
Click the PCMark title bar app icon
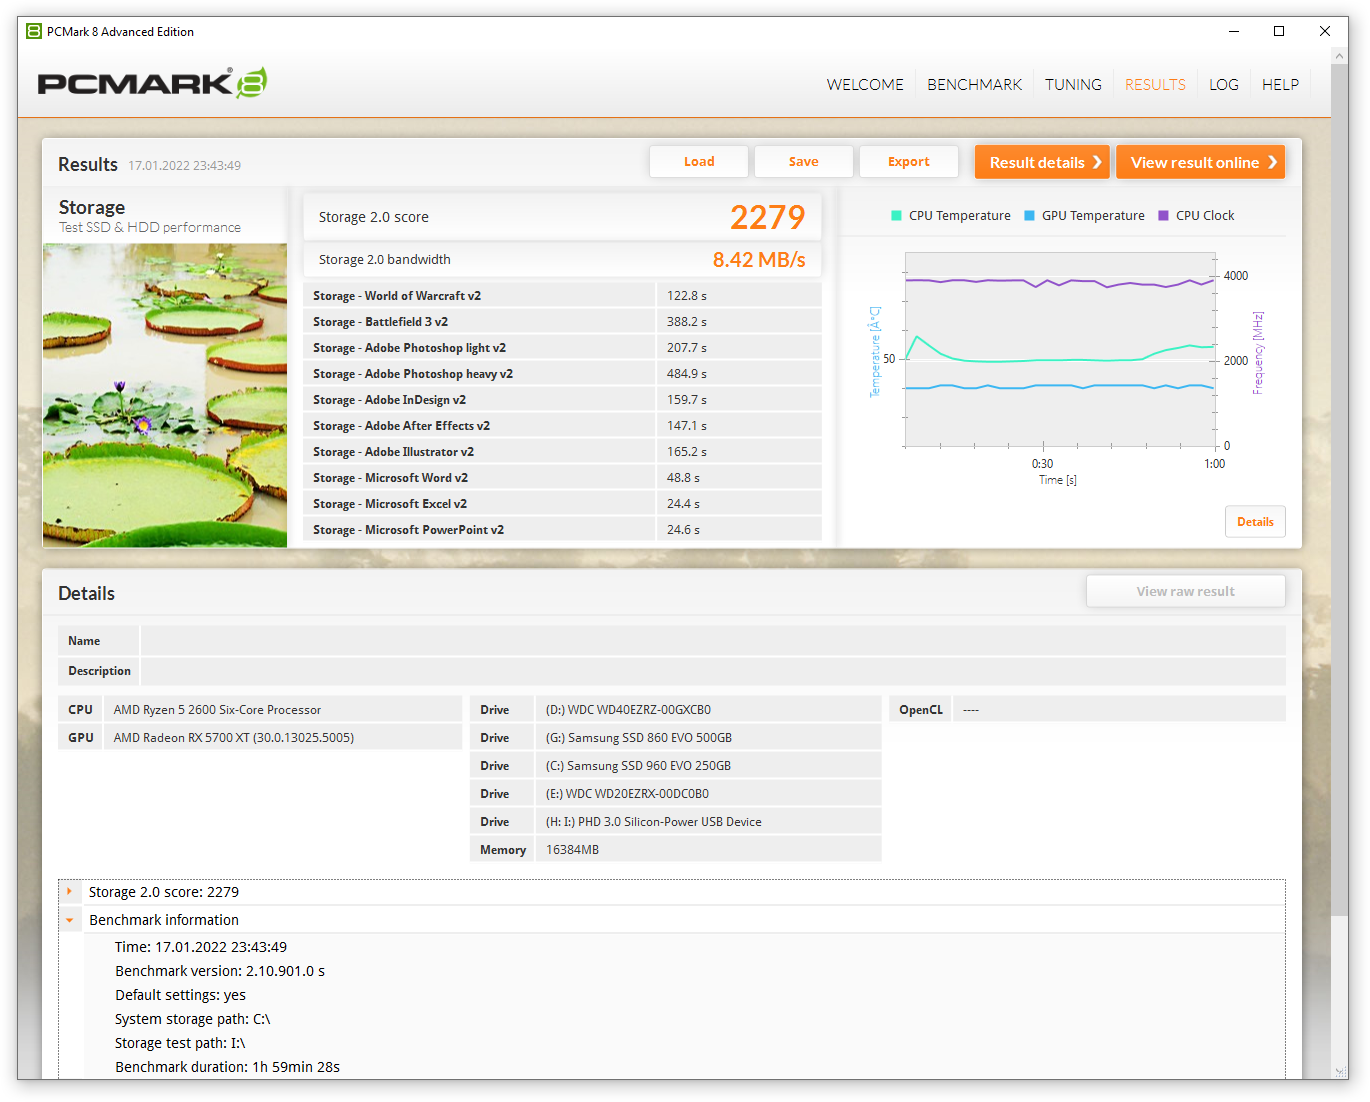coord(34,31)
